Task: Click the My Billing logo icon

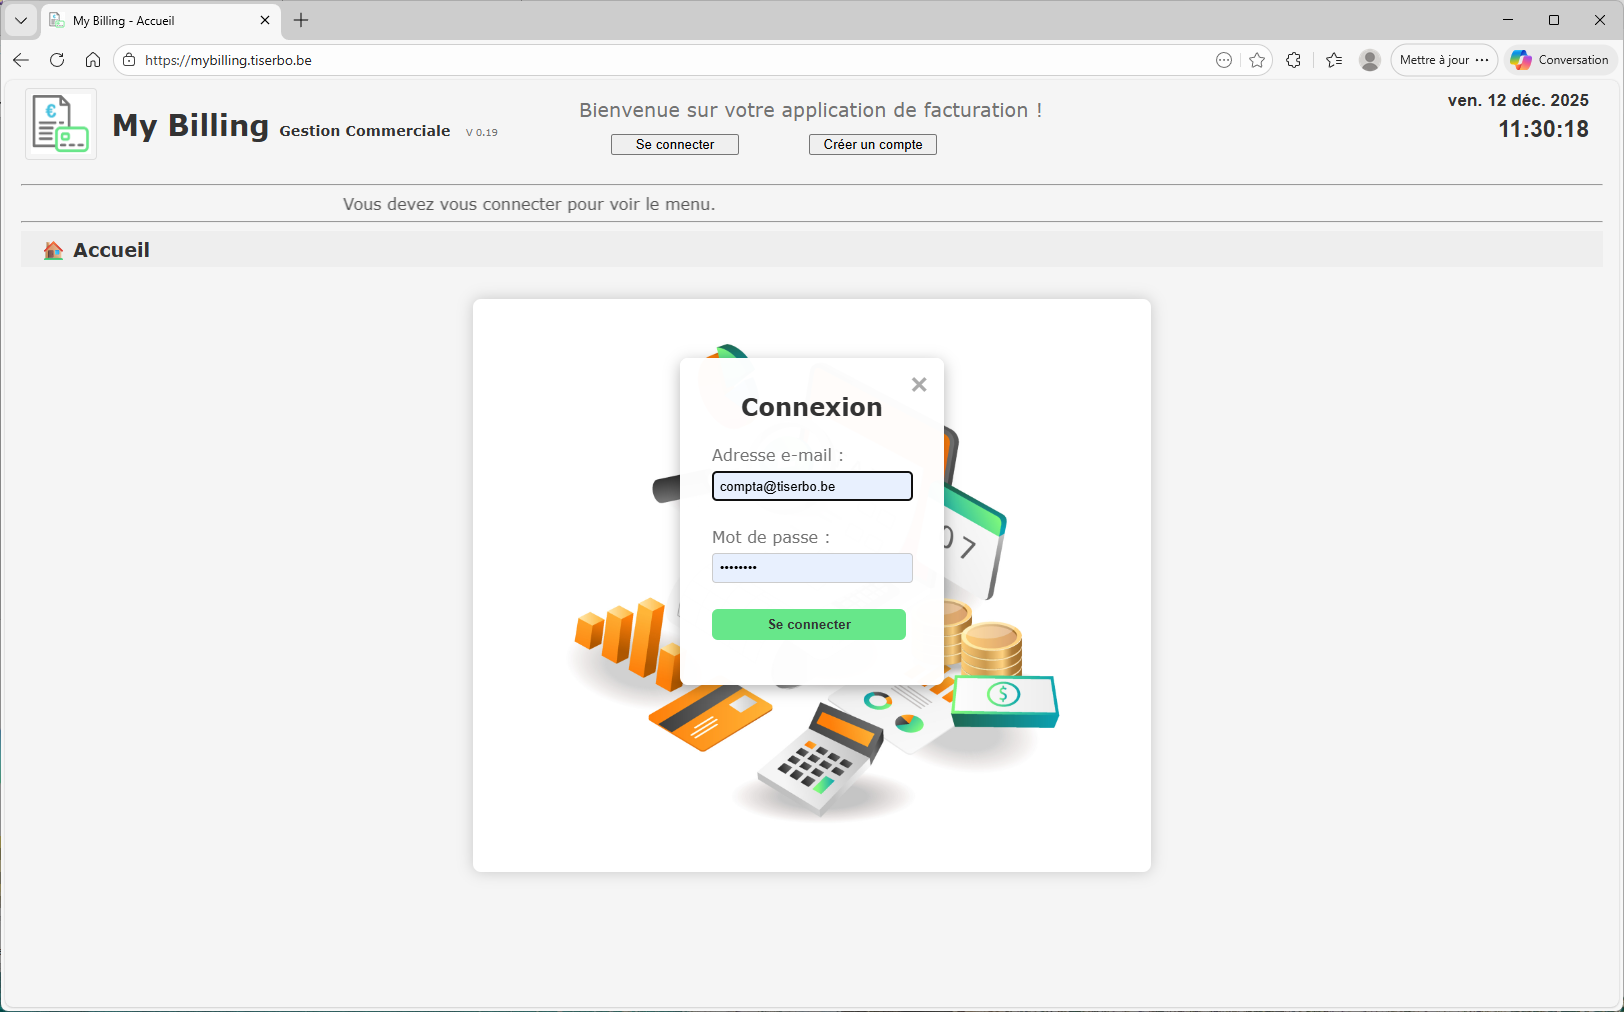Action: (60, 123)
